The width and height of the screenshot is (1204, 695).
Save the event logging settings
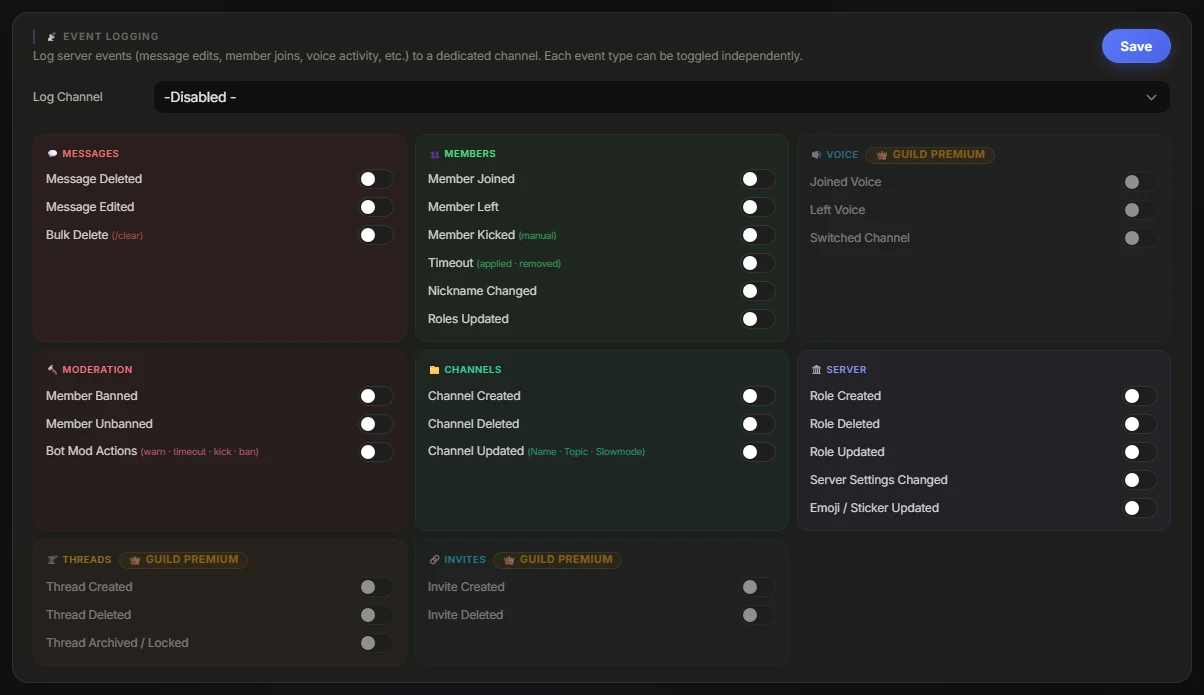(1136, 46)
